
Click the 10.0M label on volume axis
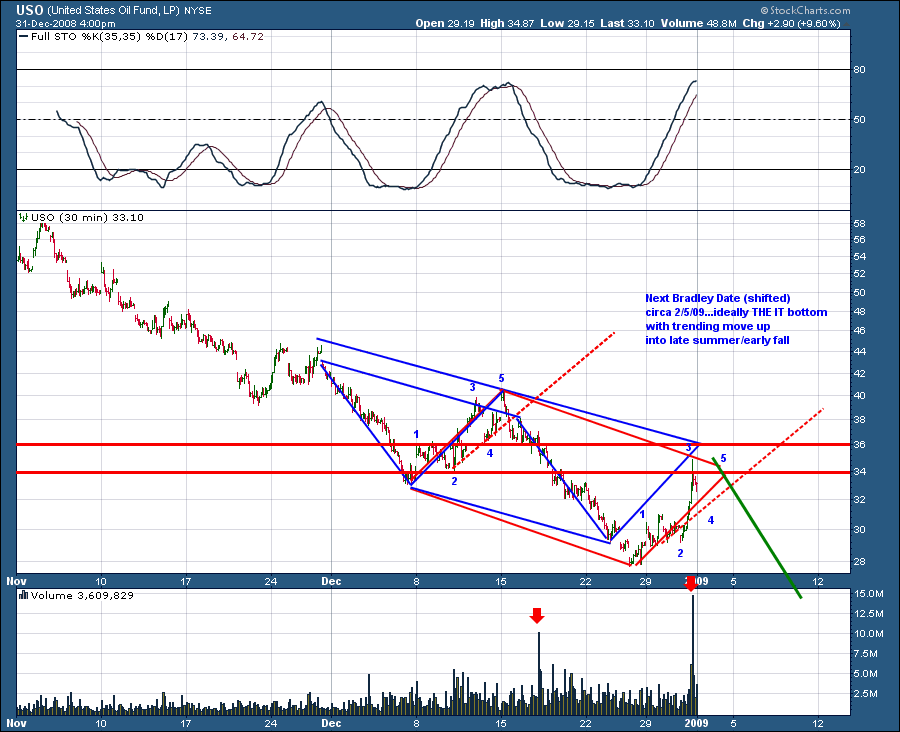pos(869,634)
